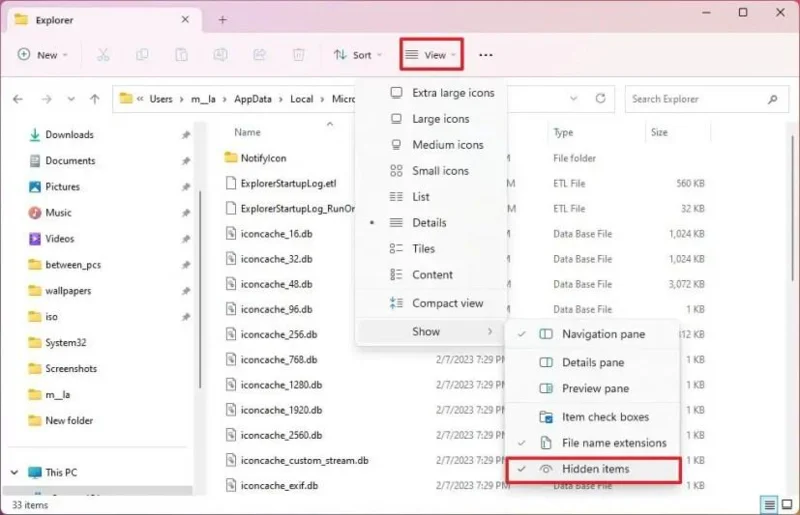The width and height of the screenshot is (800, 515).
Task: Click Users in the address path
Action: click(161, 99)
